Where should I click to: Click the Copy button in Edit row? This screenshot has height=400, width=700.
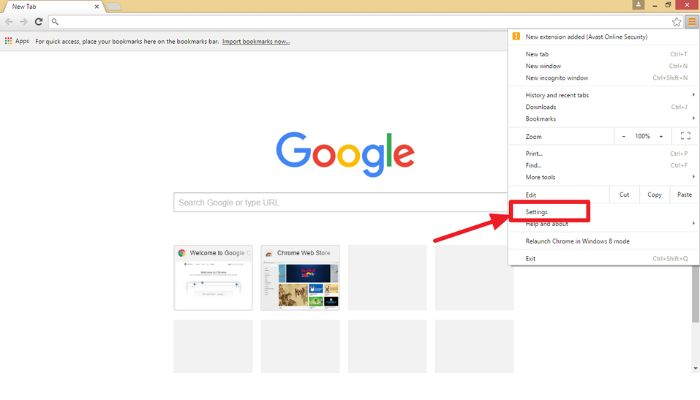(x=654, y=195)
